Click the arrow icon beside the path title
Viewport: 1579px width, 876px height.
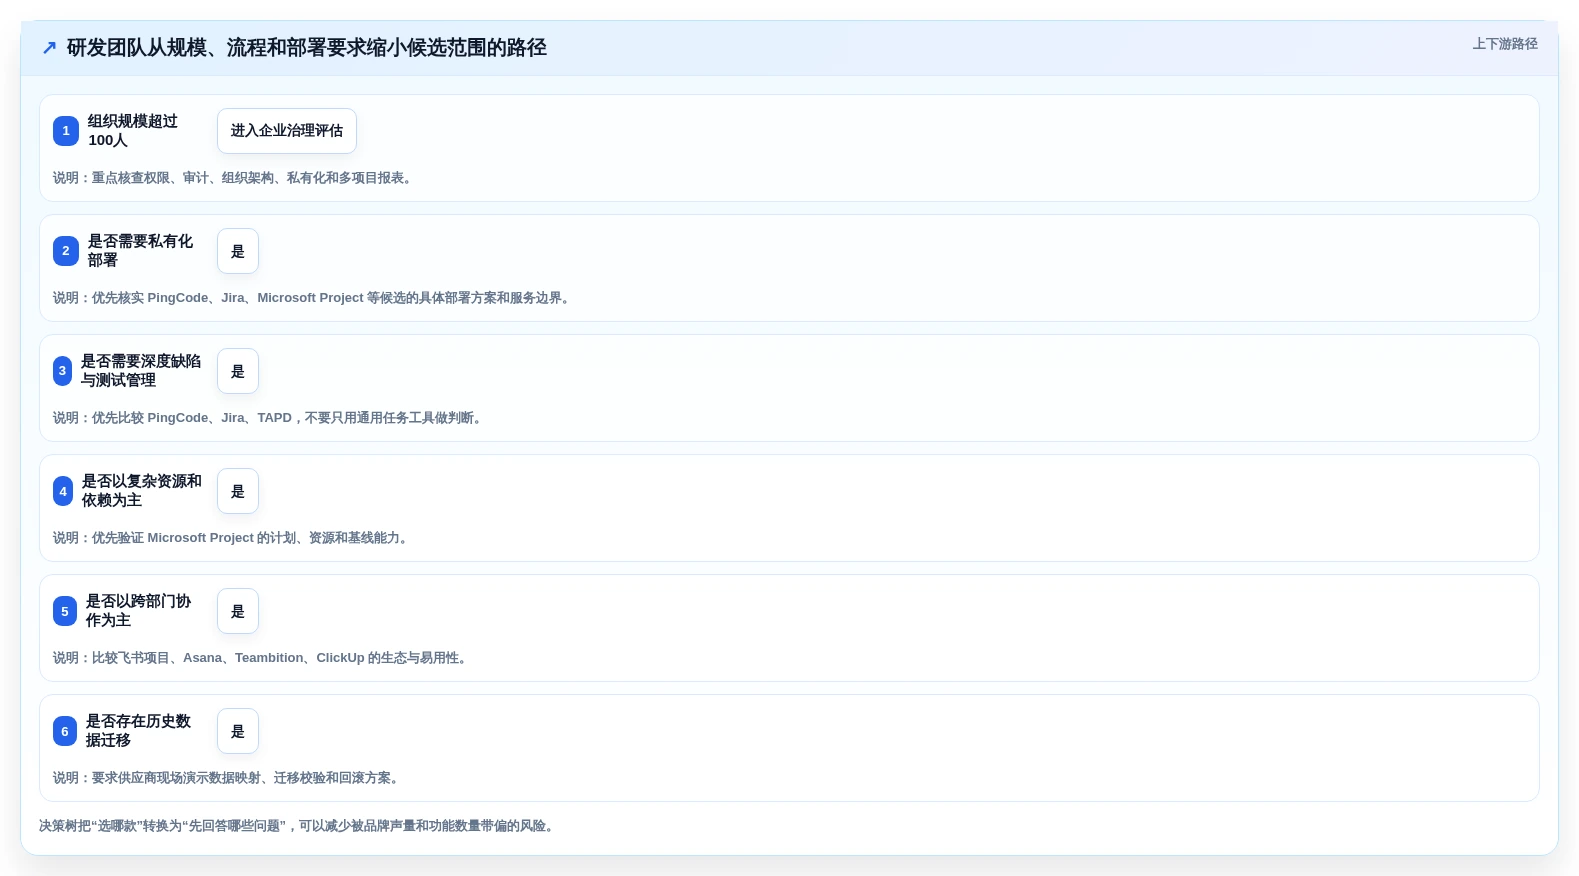point(49,48)
